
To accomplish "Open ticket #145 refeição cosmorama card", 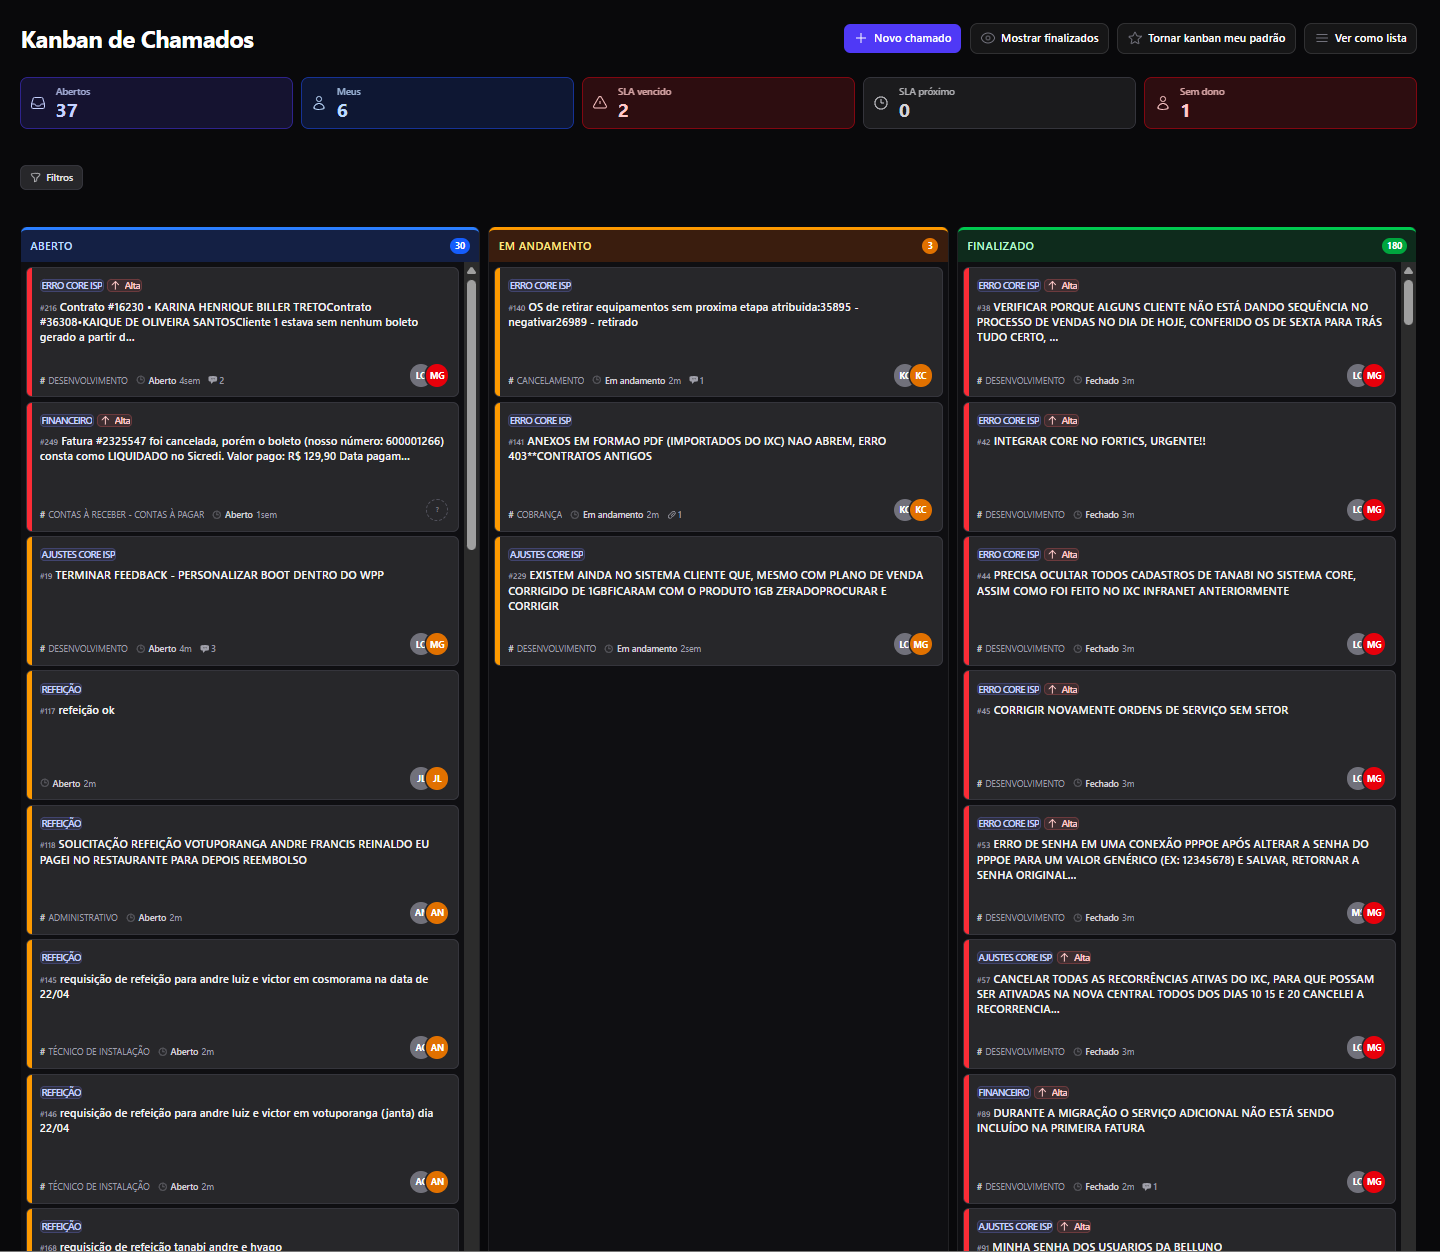I will coord(243,1004).
